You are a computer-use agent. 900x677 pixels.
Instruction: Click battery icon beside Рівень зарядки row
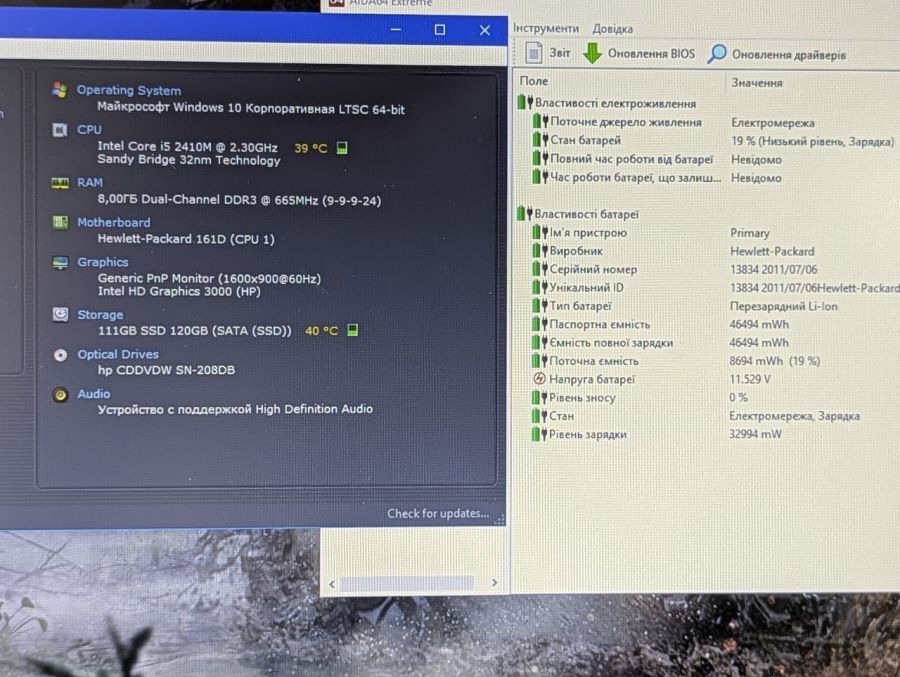pos(540,434)
